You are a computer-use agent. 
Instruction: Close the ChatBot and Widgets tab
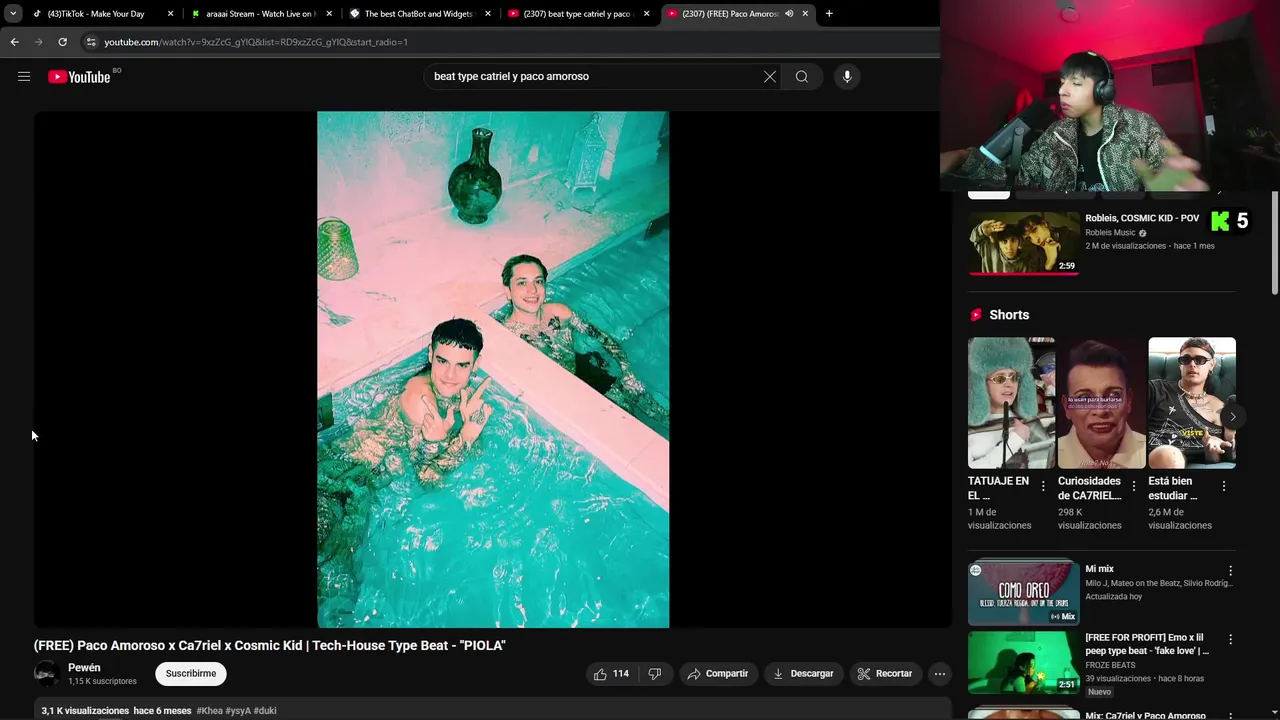[488, 14]
